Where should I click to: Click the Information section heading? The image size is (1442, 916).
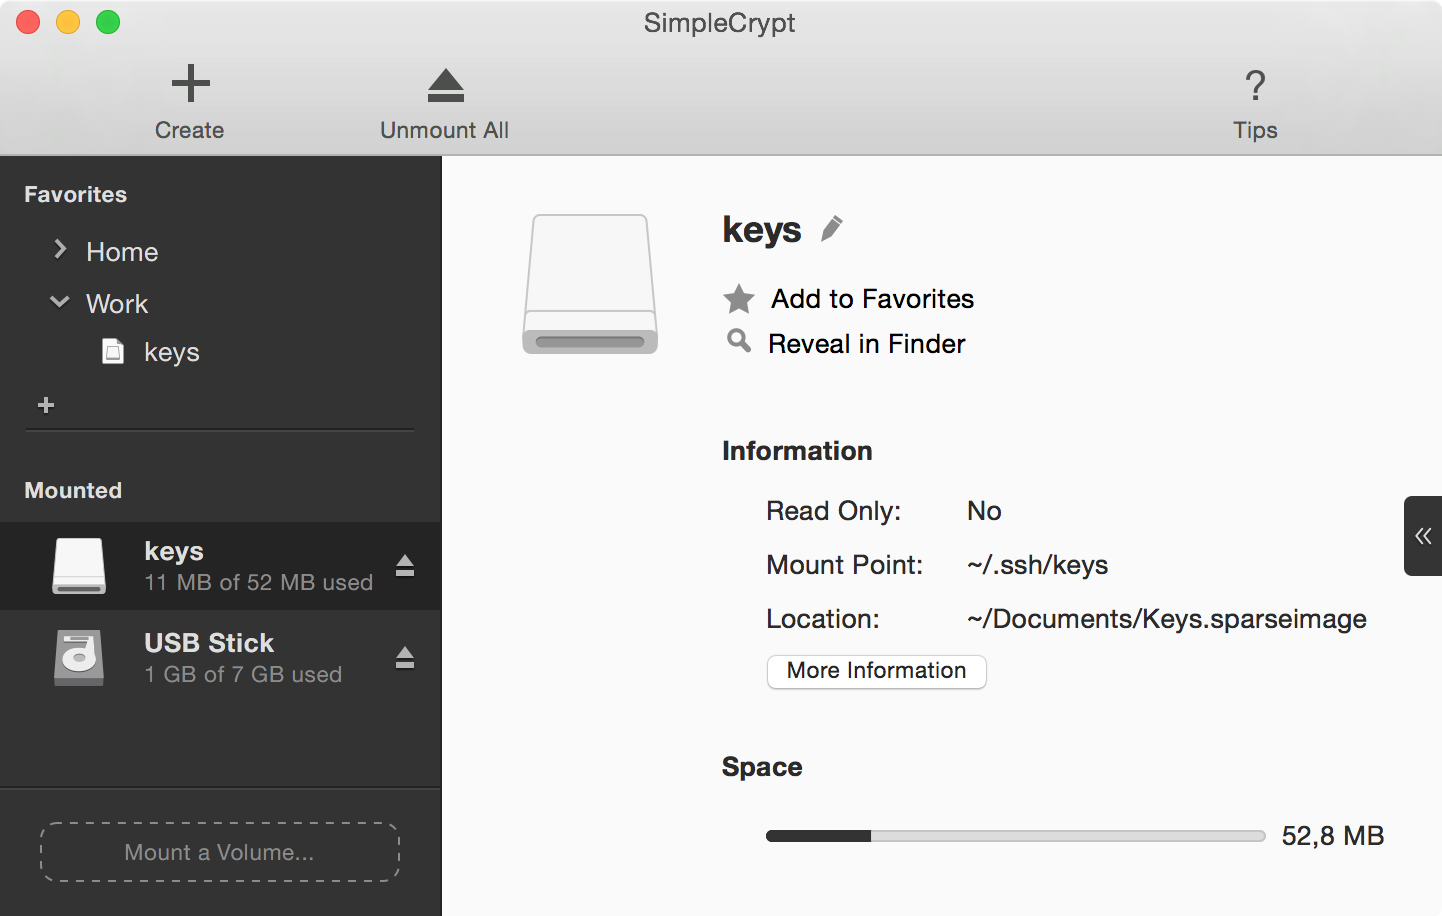(797, 451)
